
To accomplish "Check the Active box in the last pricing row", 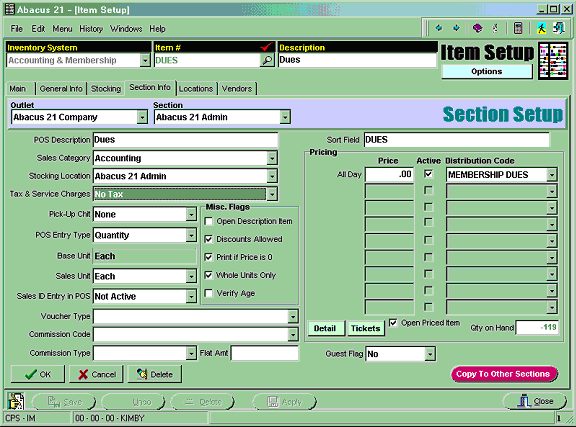I will pos(428,306).
